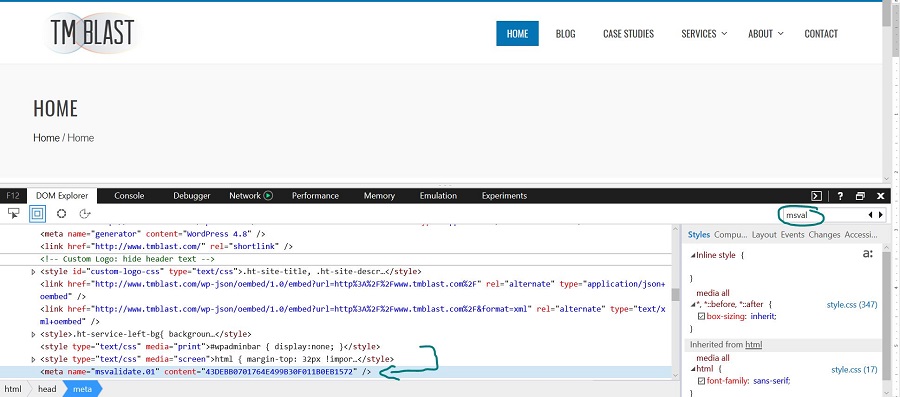Expand the custom-logo-css style node

(x=33, y=271)
